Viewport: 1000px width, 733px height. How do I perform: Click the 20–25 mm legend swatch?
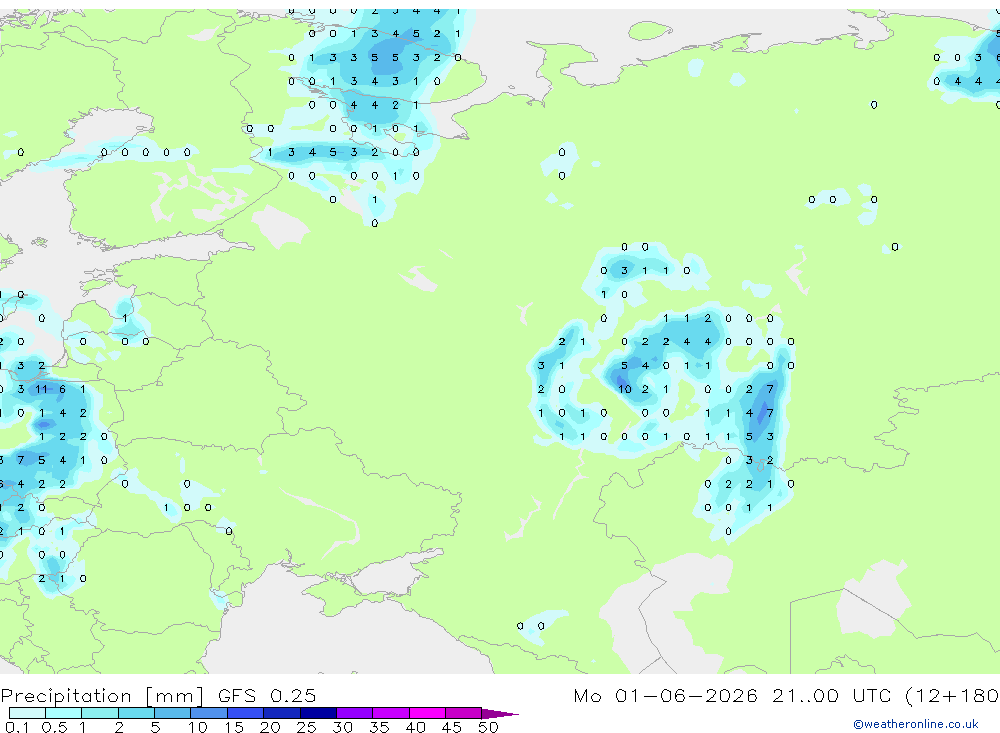point(282,713)
